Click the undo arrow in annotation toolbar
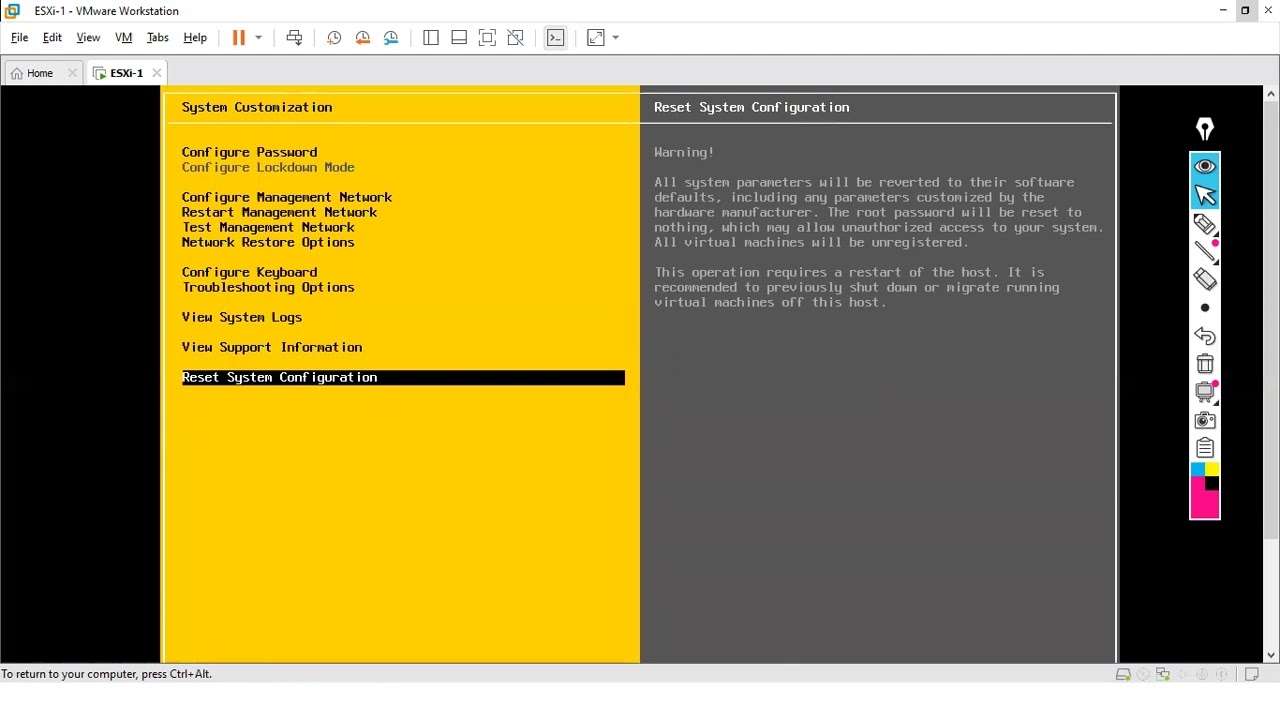This screenshot has height=720, width=1280. [x=1204, y=336]
